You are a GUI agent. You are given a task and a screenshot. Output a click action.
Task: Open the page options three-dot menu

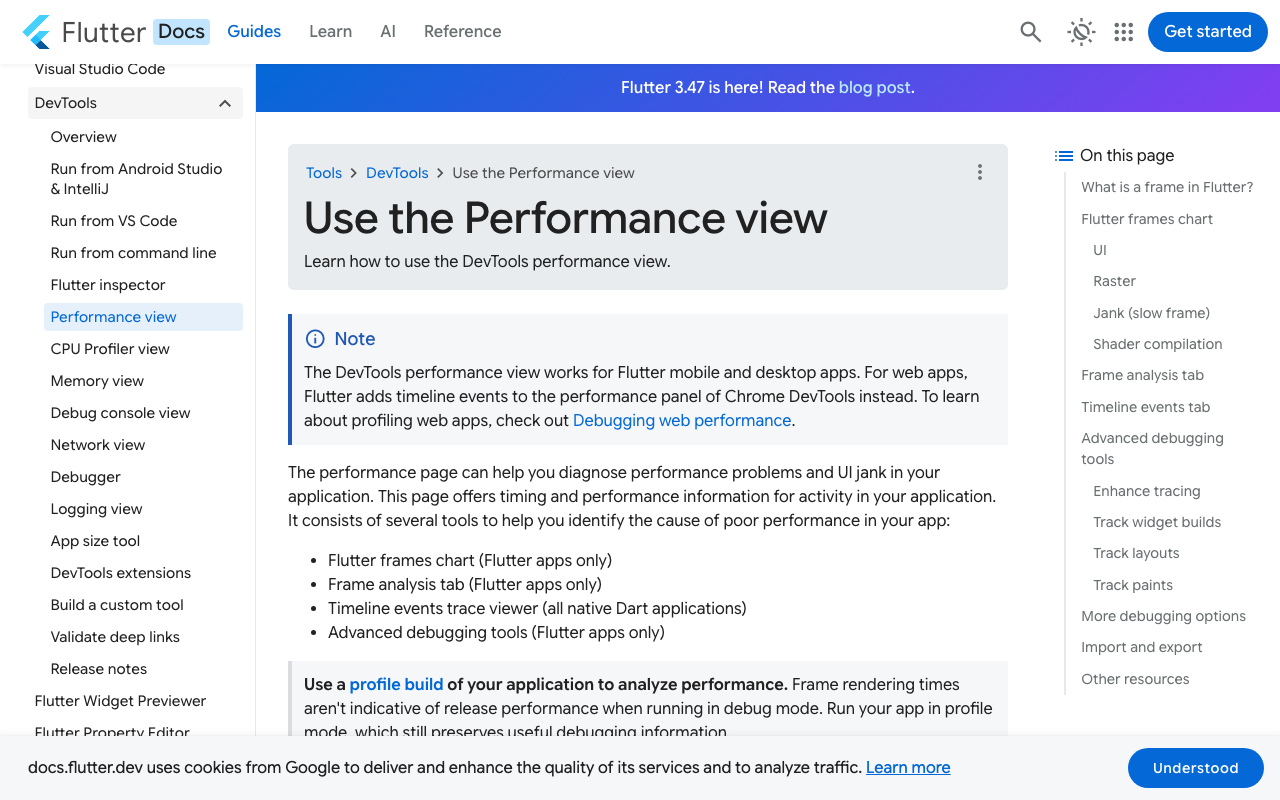pyautogui.click(x=980, y=172)
